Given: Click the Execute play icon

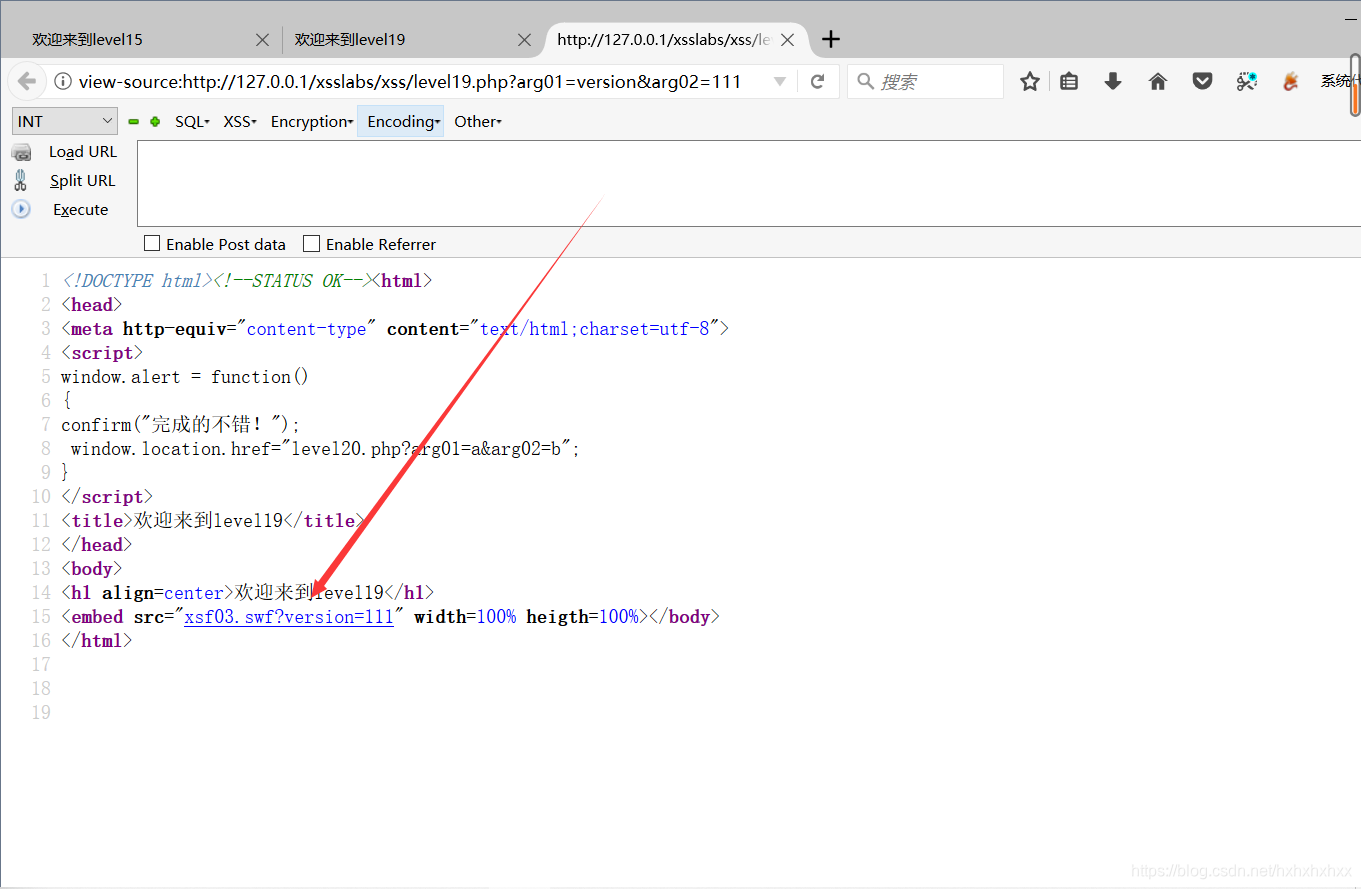Looking at the screenshot, I should coord(21,209).
